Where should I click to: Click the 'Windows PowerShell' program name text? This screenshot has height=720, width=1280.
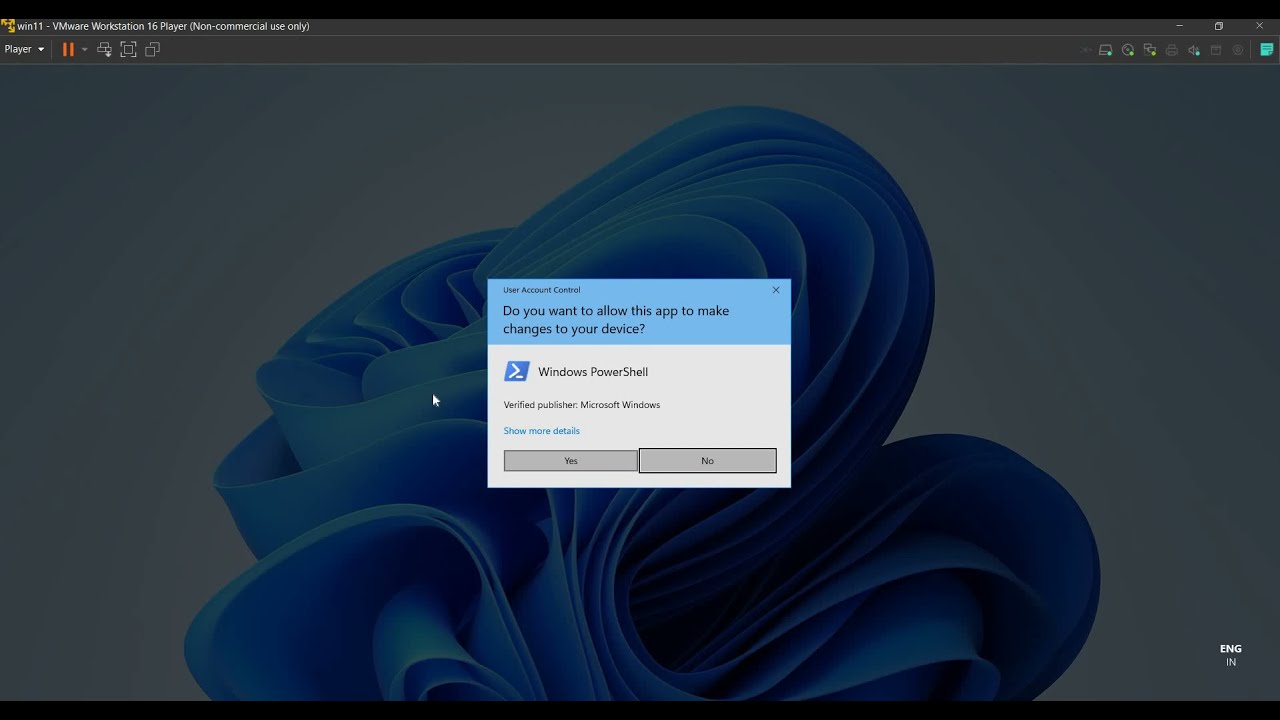point(593,372)
